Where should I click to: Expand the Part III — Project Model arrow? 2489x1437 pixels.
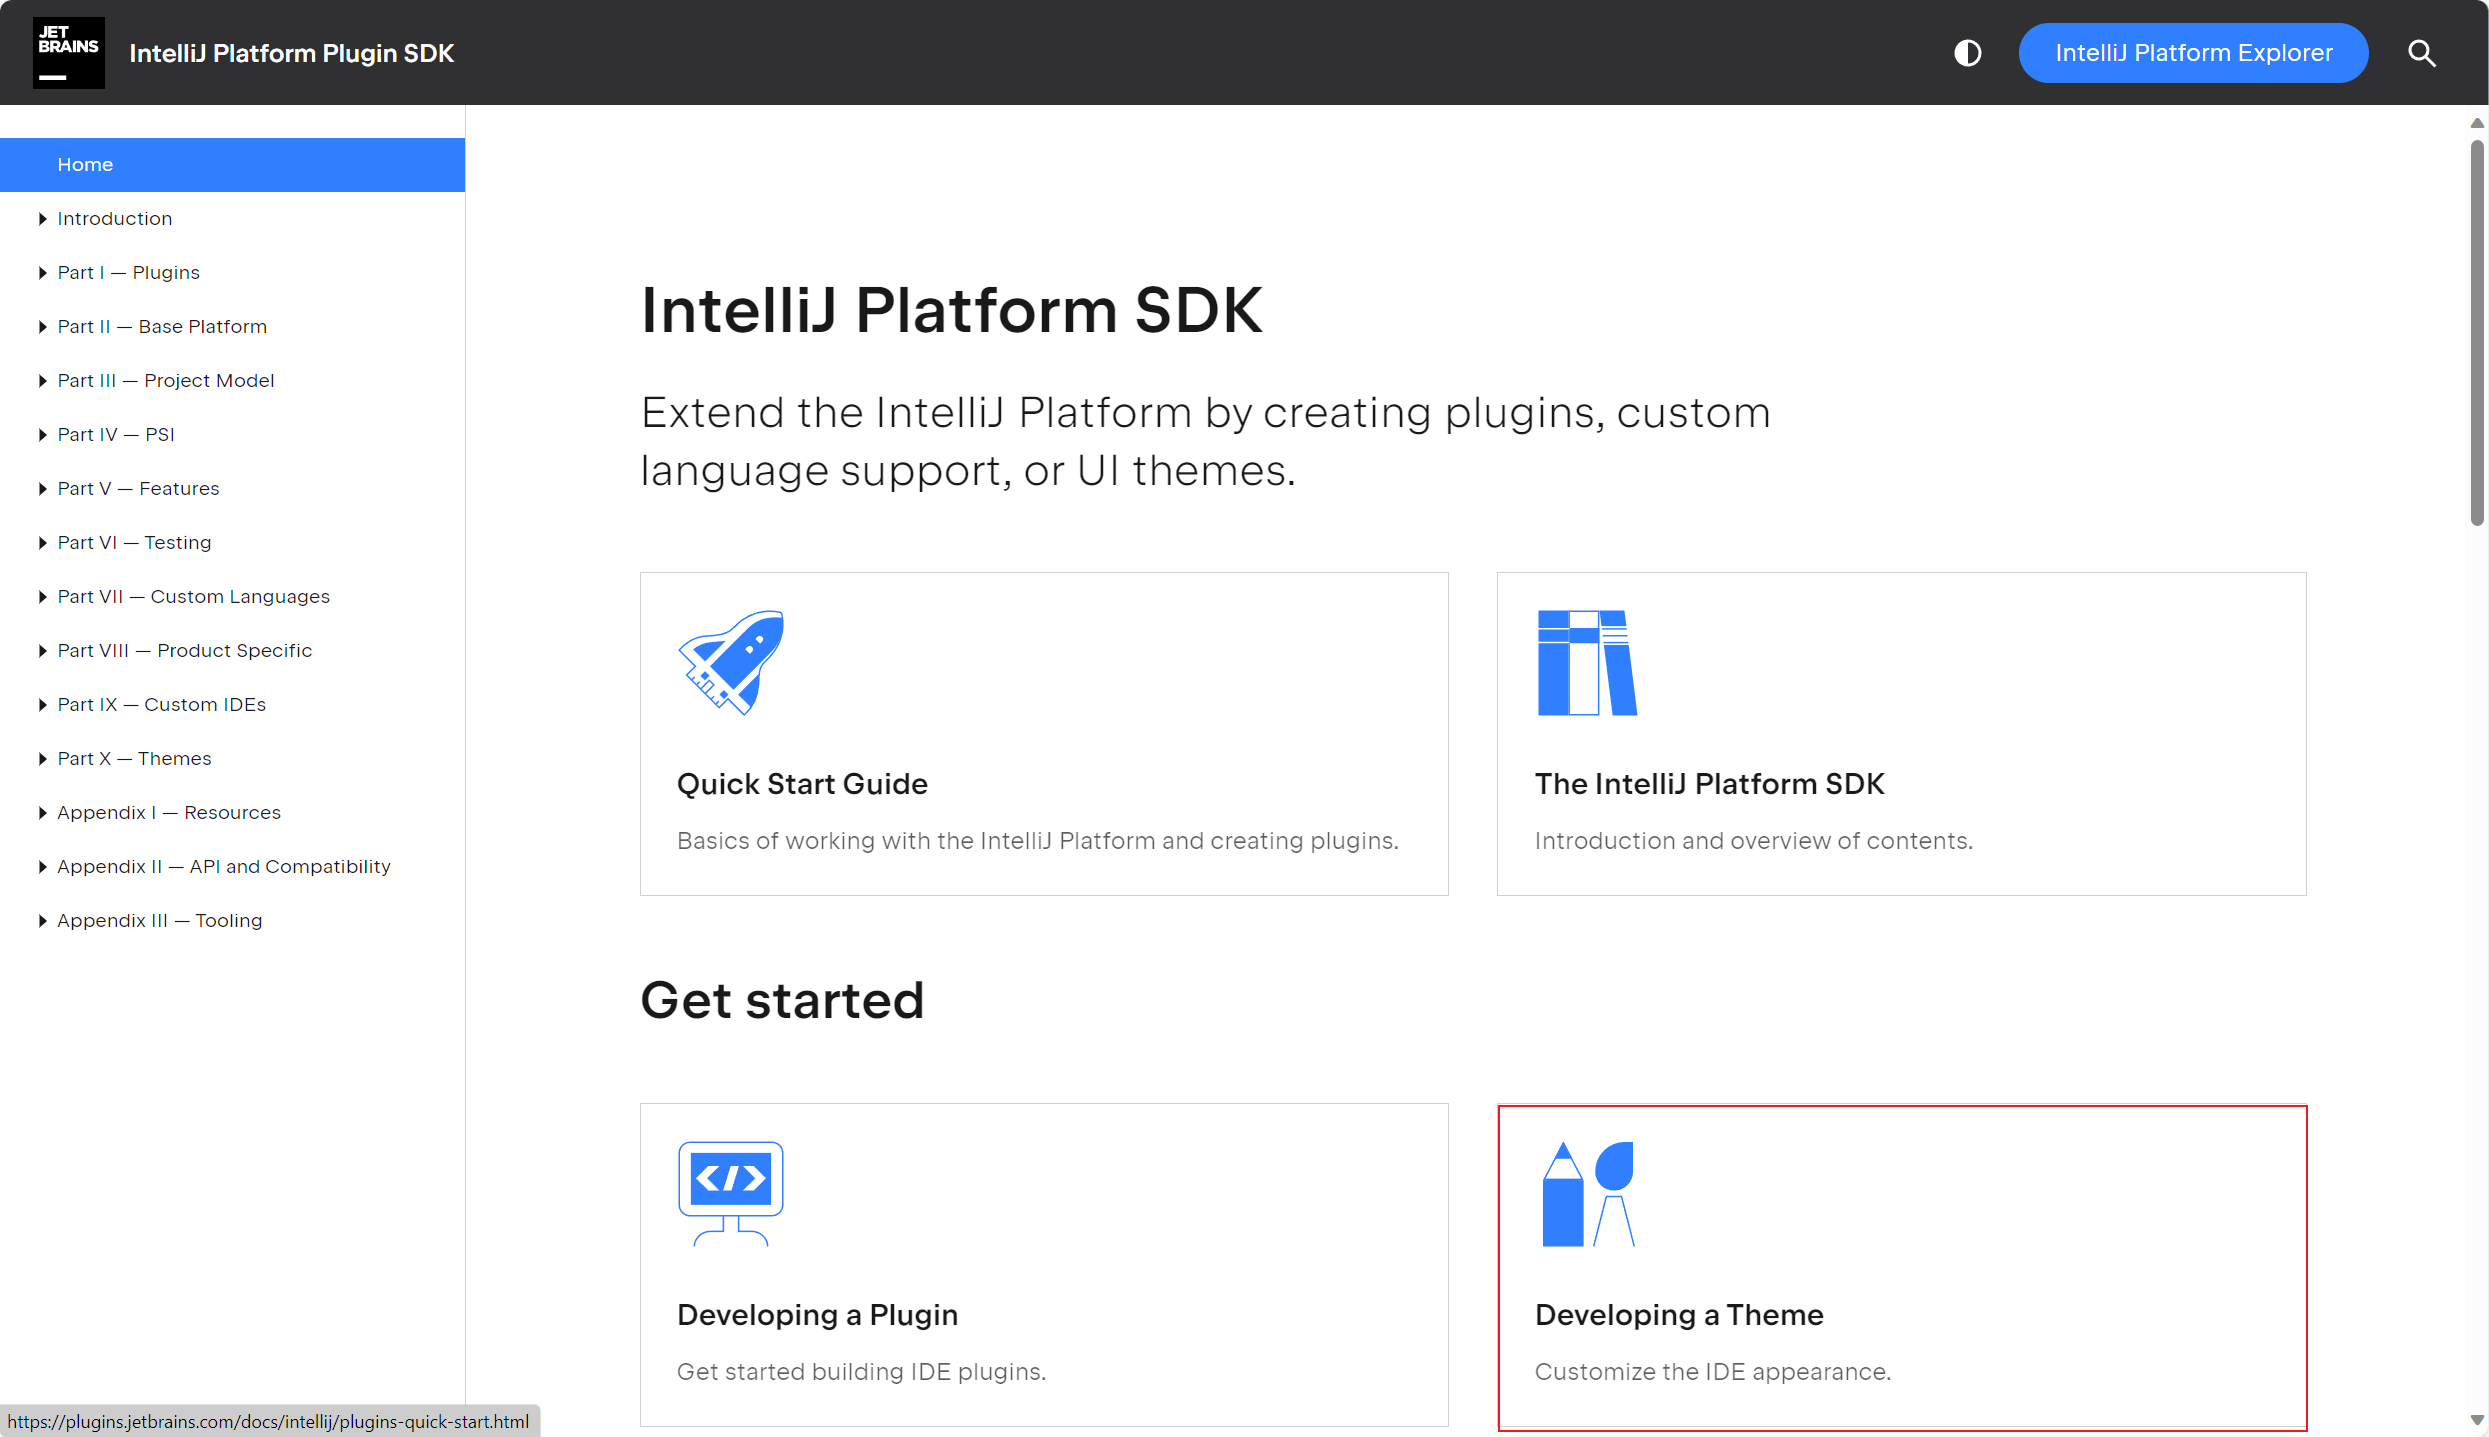[42, 381]
